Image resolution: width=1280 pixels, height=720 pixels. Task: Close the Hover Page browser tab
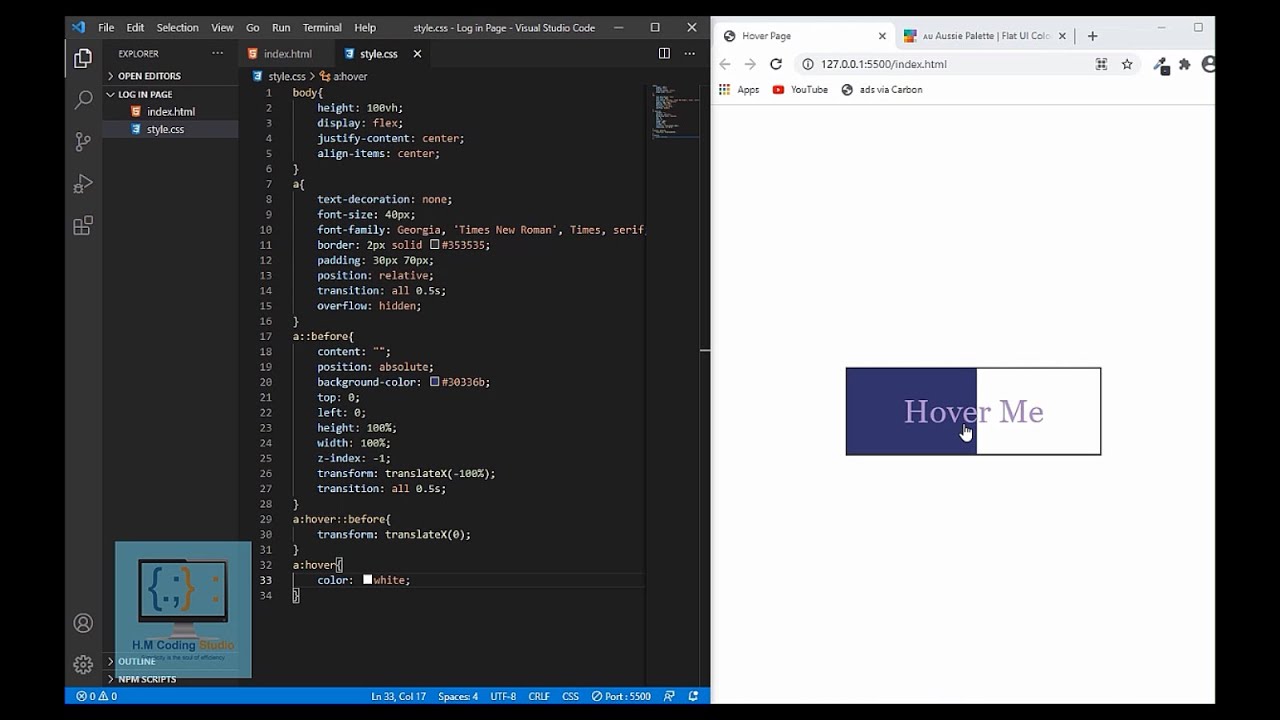[x=882, y=36]
